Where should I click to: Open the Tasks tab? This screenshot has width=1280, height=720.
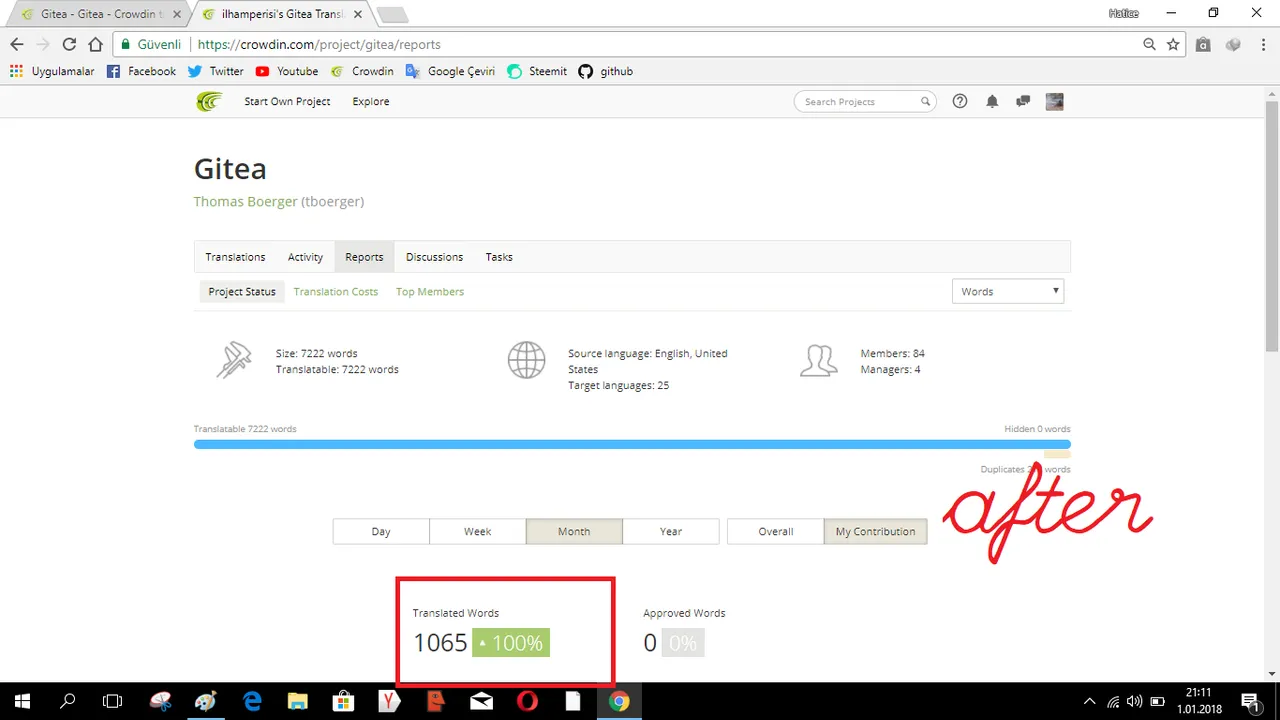click(x=499, y=257)
